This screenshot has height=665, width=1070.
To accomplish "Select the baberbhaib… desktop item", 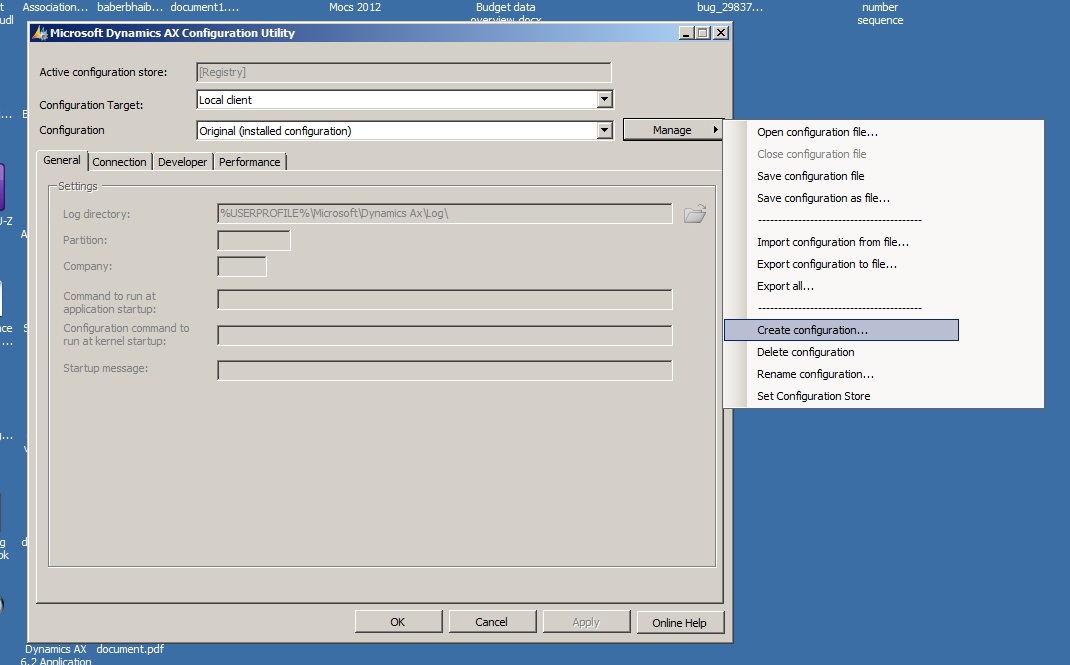I will coord(130,8).
